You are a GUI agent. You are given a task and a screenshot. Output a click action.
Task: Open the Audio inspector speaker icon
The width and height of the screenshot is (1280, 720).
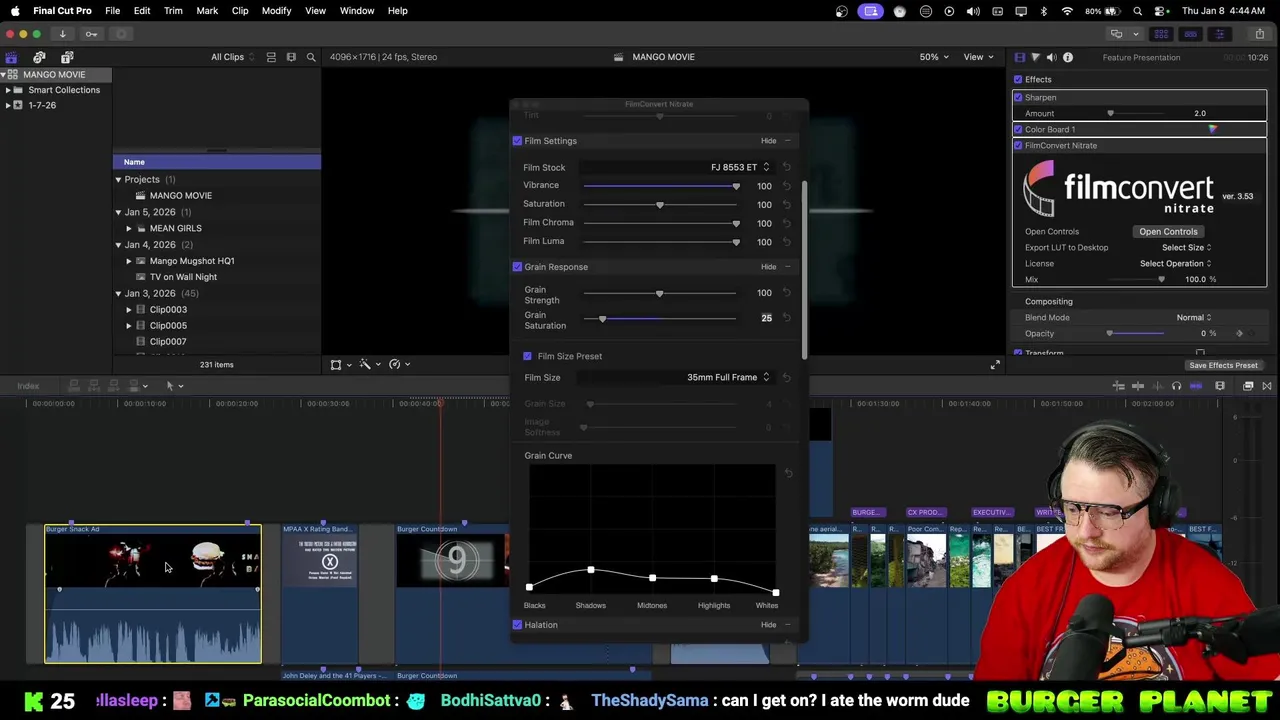pos(1051,57)
